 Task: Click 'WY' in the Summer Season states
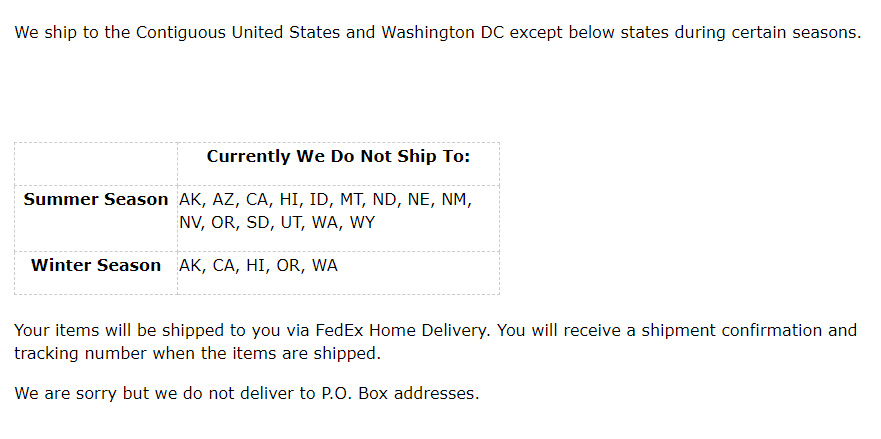(362, 222)
